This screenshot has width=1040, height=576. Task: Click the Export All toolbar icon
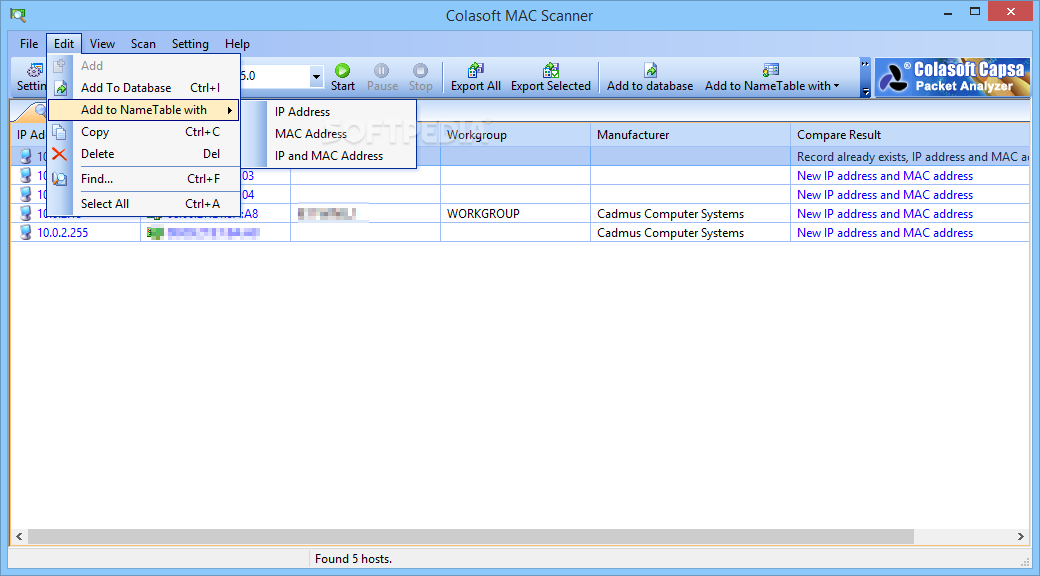[x=476, y=70]
